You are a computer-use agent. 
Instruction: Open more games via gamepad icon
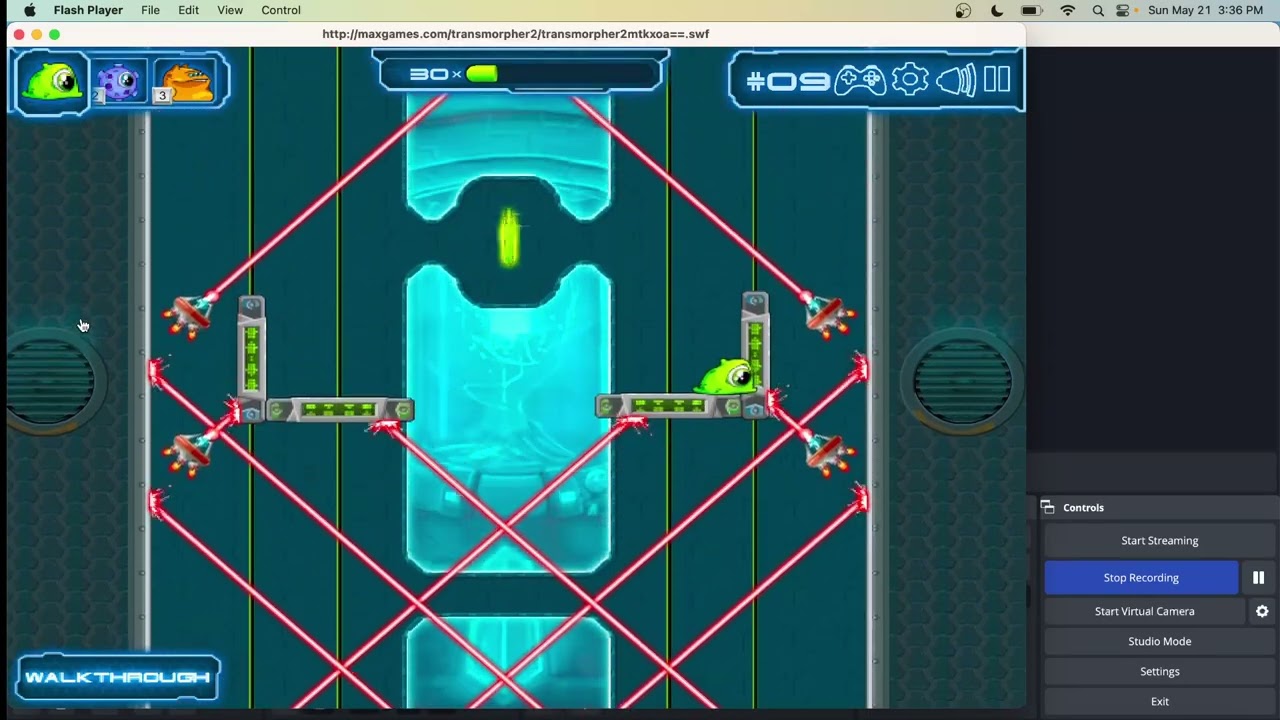coord(860,80)
